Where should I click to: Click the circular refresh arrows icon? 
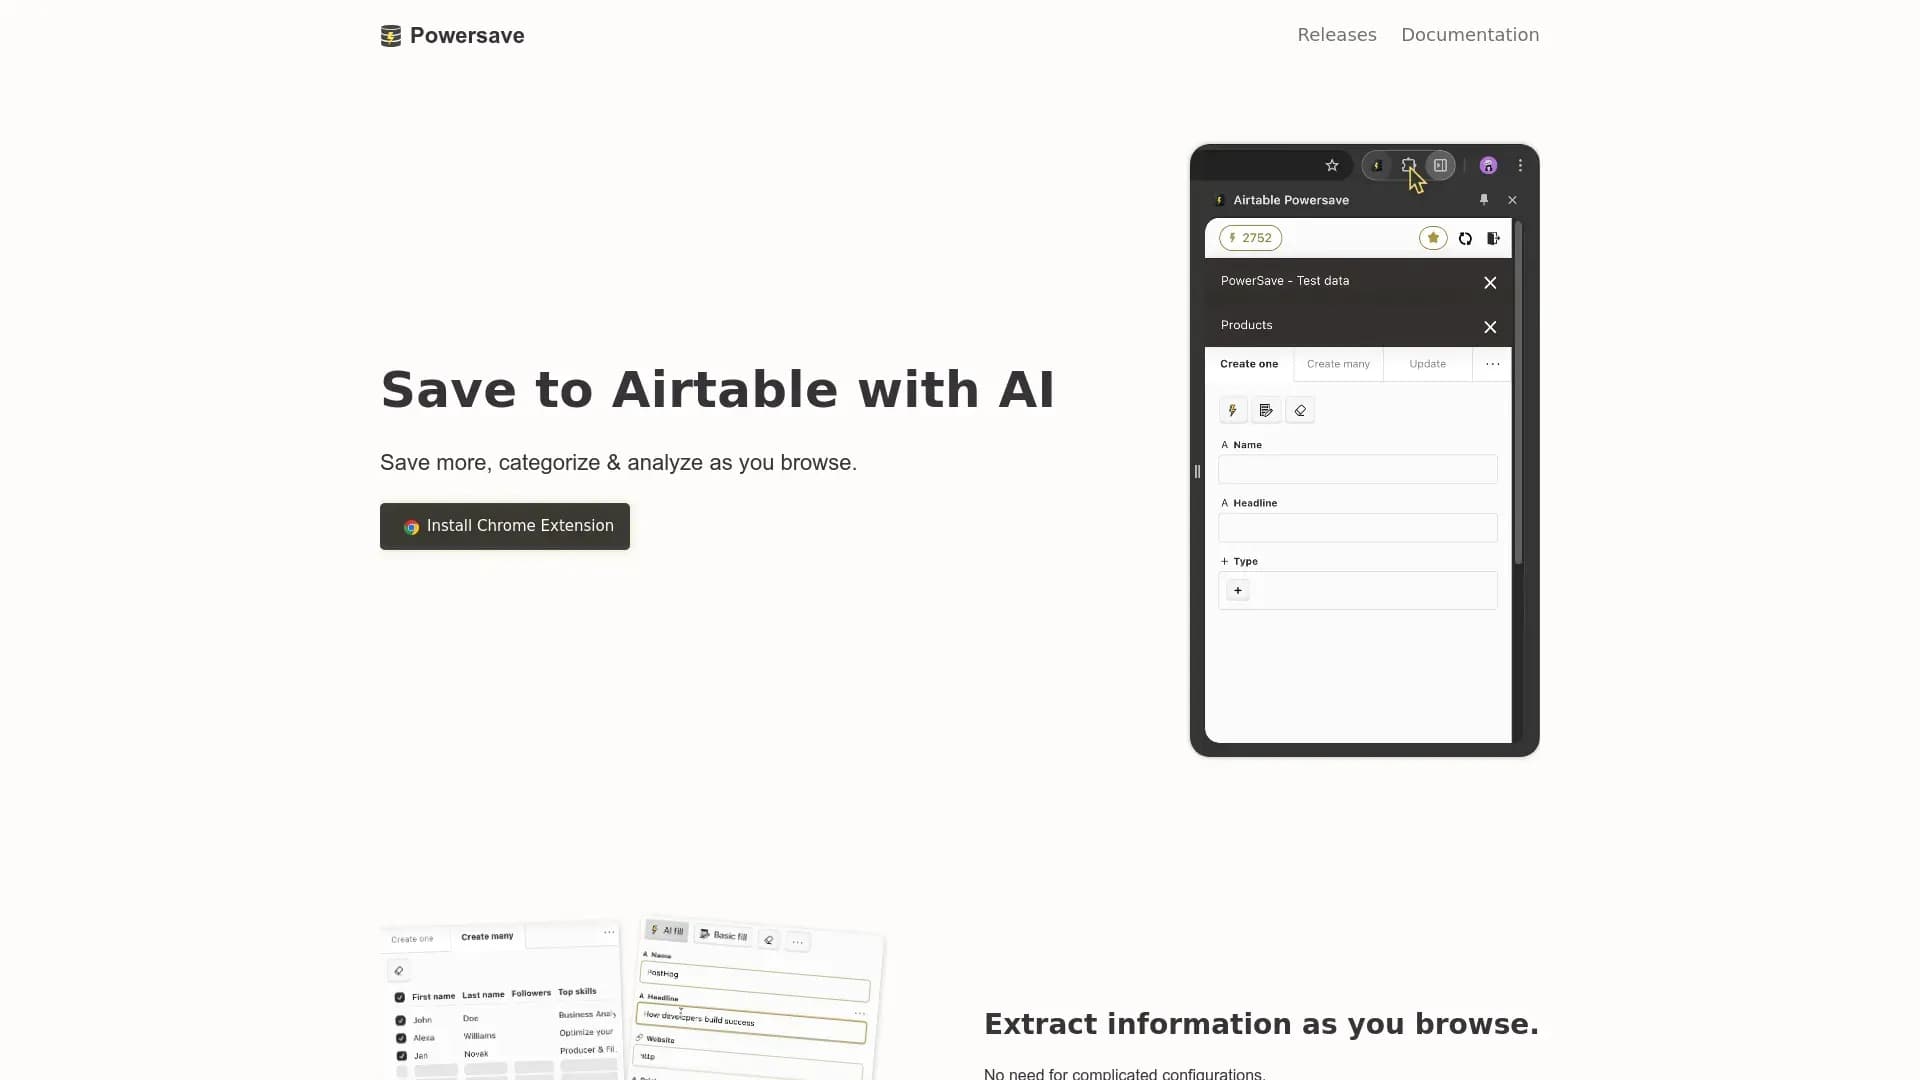tap(1465, 238)
